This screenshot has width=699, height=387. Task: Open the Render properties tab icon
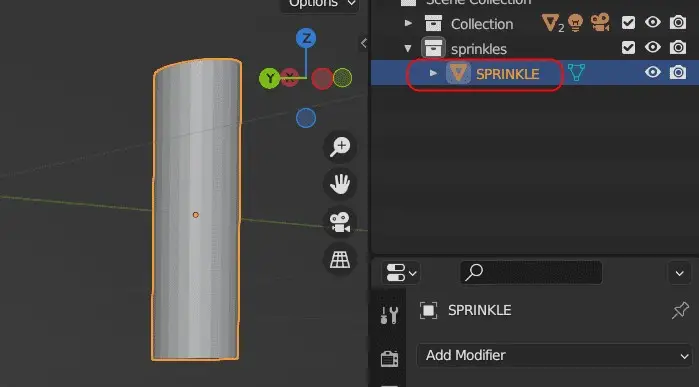tap(389, 358)
